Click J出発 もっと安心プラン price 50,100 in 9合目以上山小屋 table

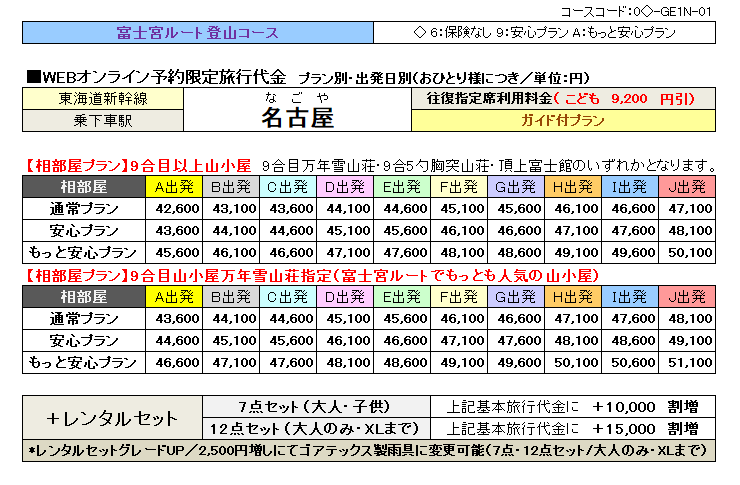(690, 252)
